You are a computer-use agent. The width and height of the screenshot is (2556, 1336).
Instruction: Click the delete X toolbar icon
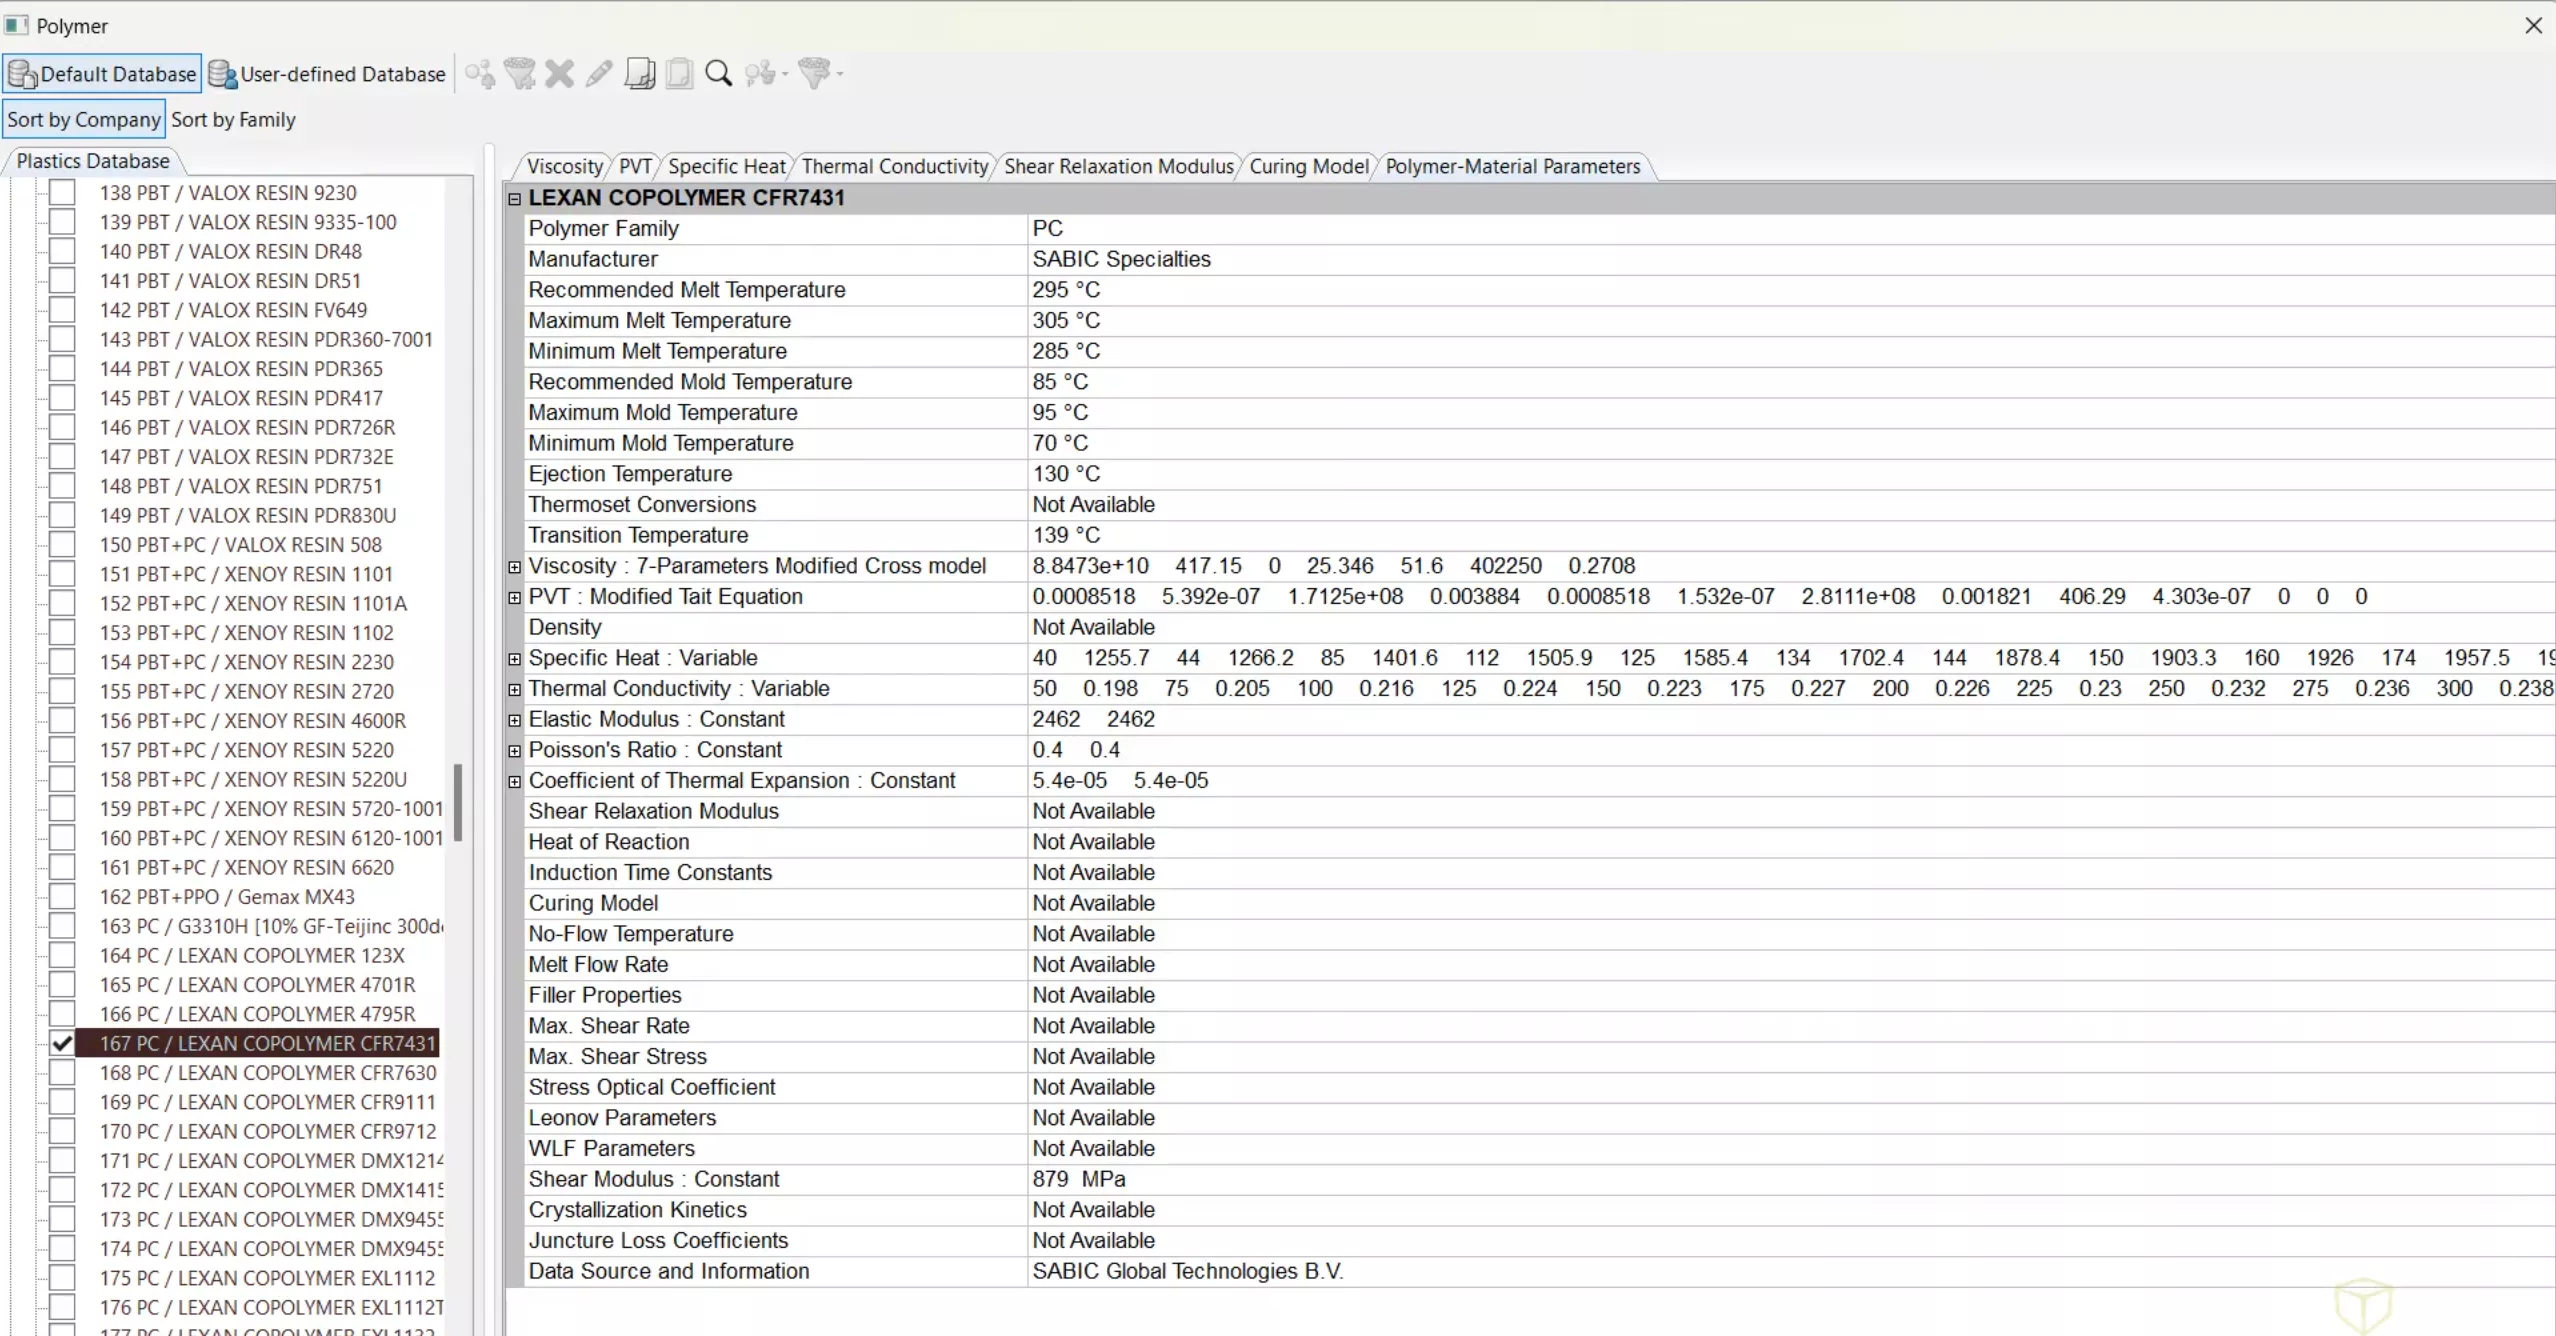coord(560,74)
